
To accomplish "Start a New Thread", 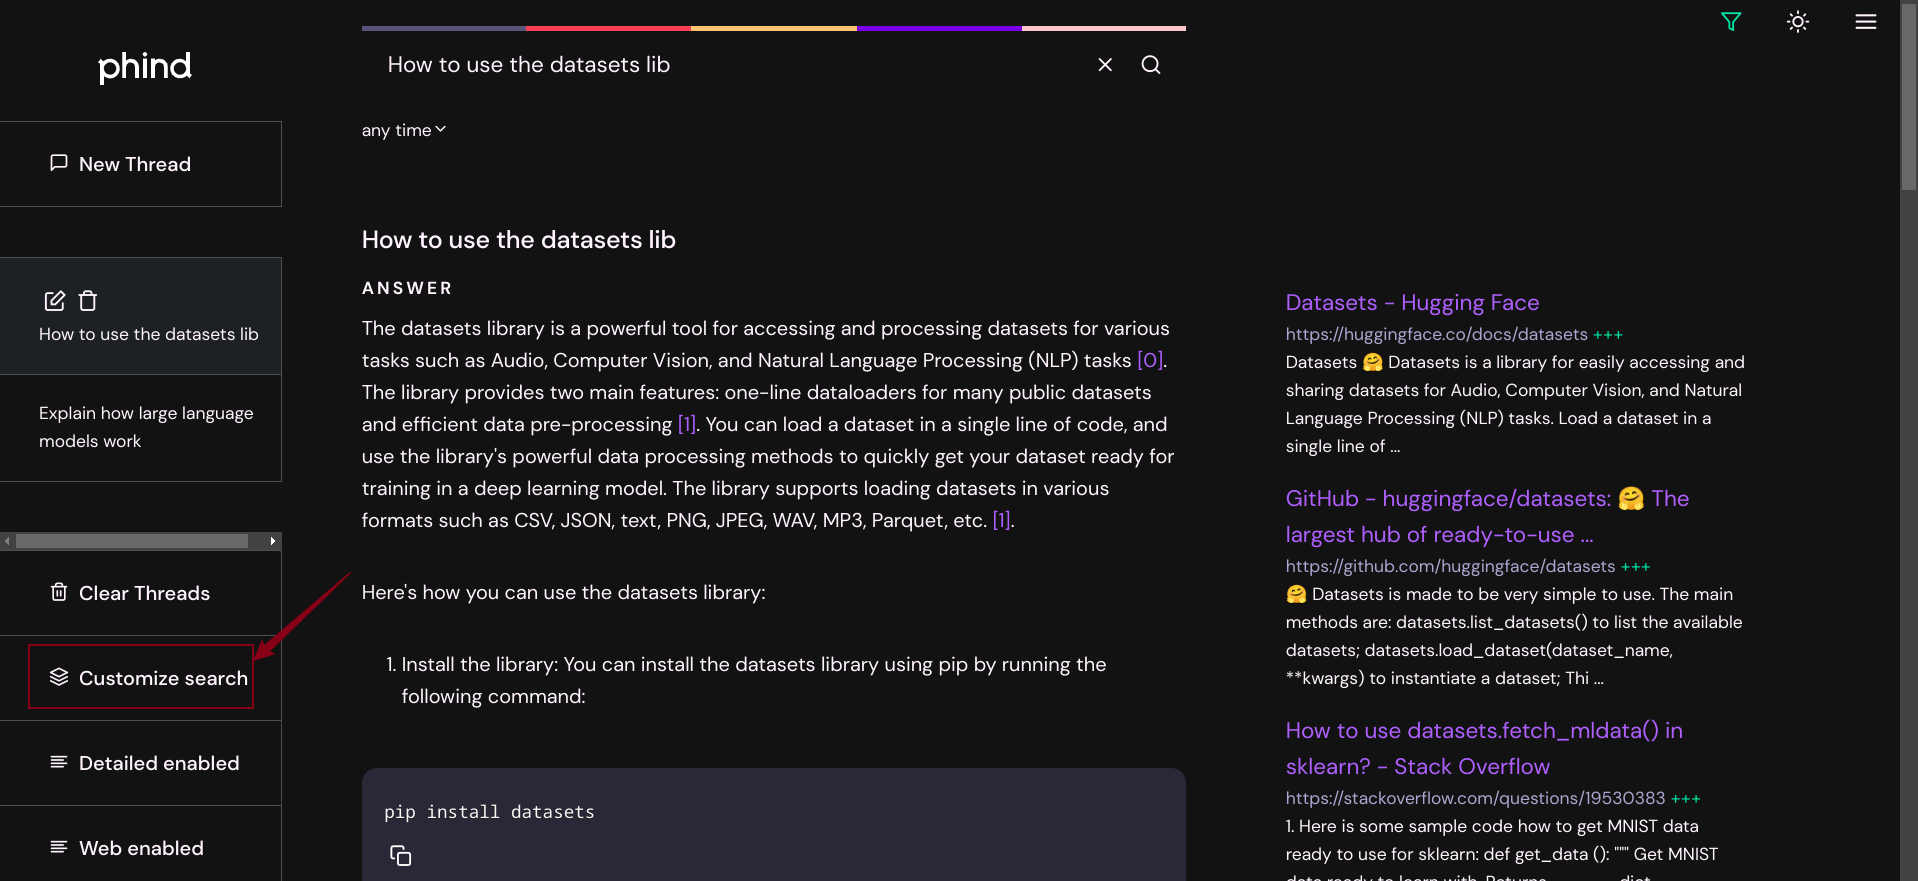I will 140,164.
